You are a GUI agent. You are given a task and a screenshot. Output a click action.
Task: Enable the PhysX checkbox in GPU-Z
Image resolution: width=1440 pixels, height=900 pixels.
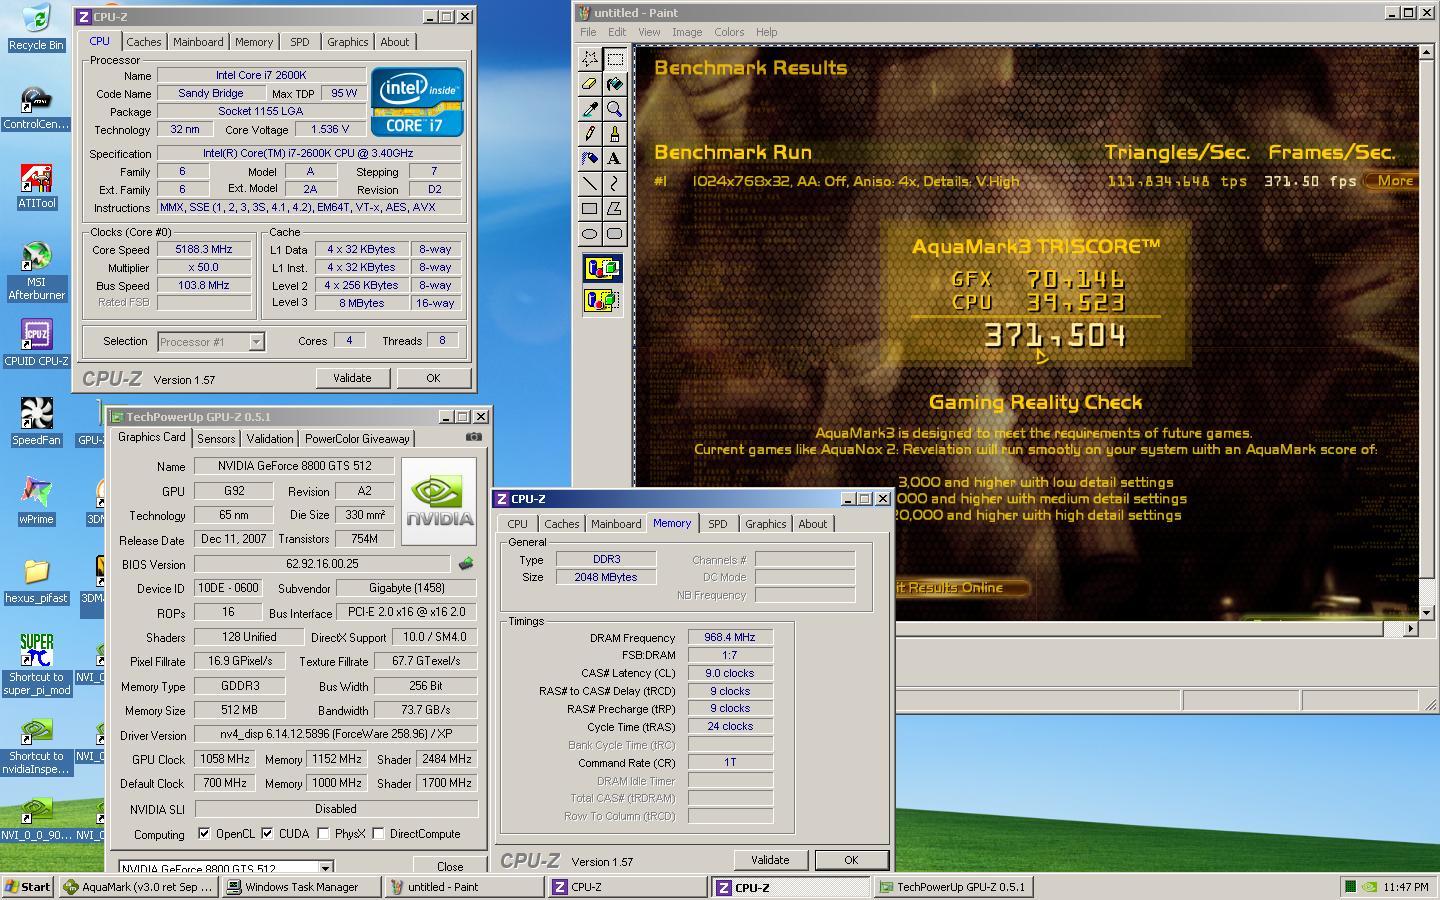tap(323, 833)
